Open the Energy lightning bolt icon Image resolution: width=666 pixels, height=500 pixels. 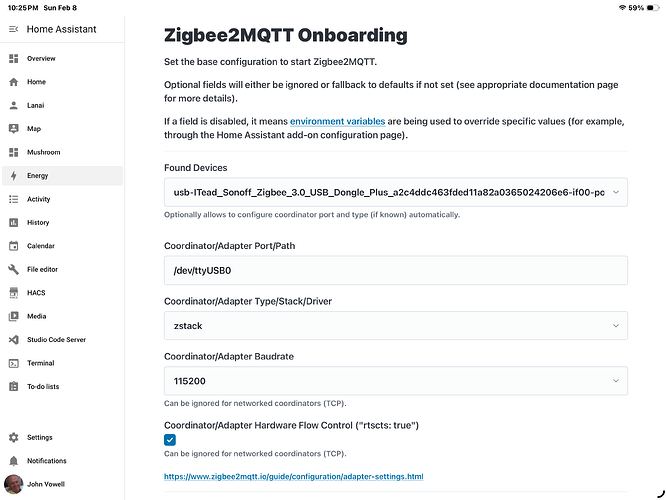coord(13,175)
